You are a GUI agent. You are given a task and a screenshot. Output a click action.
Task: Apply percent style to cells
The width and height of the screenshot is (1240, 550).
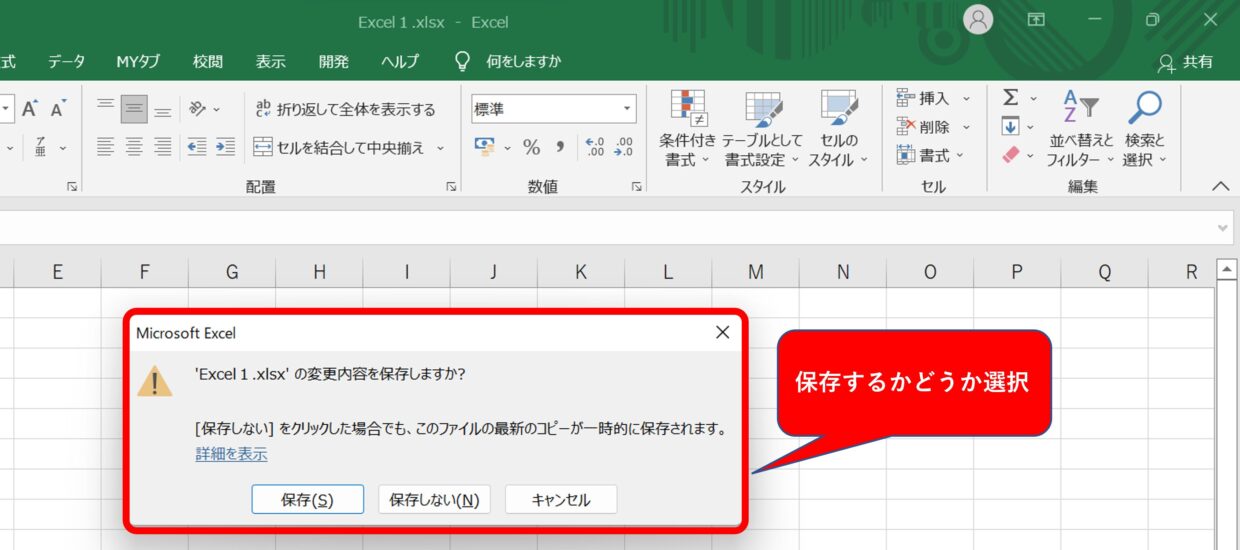[531, 147]
